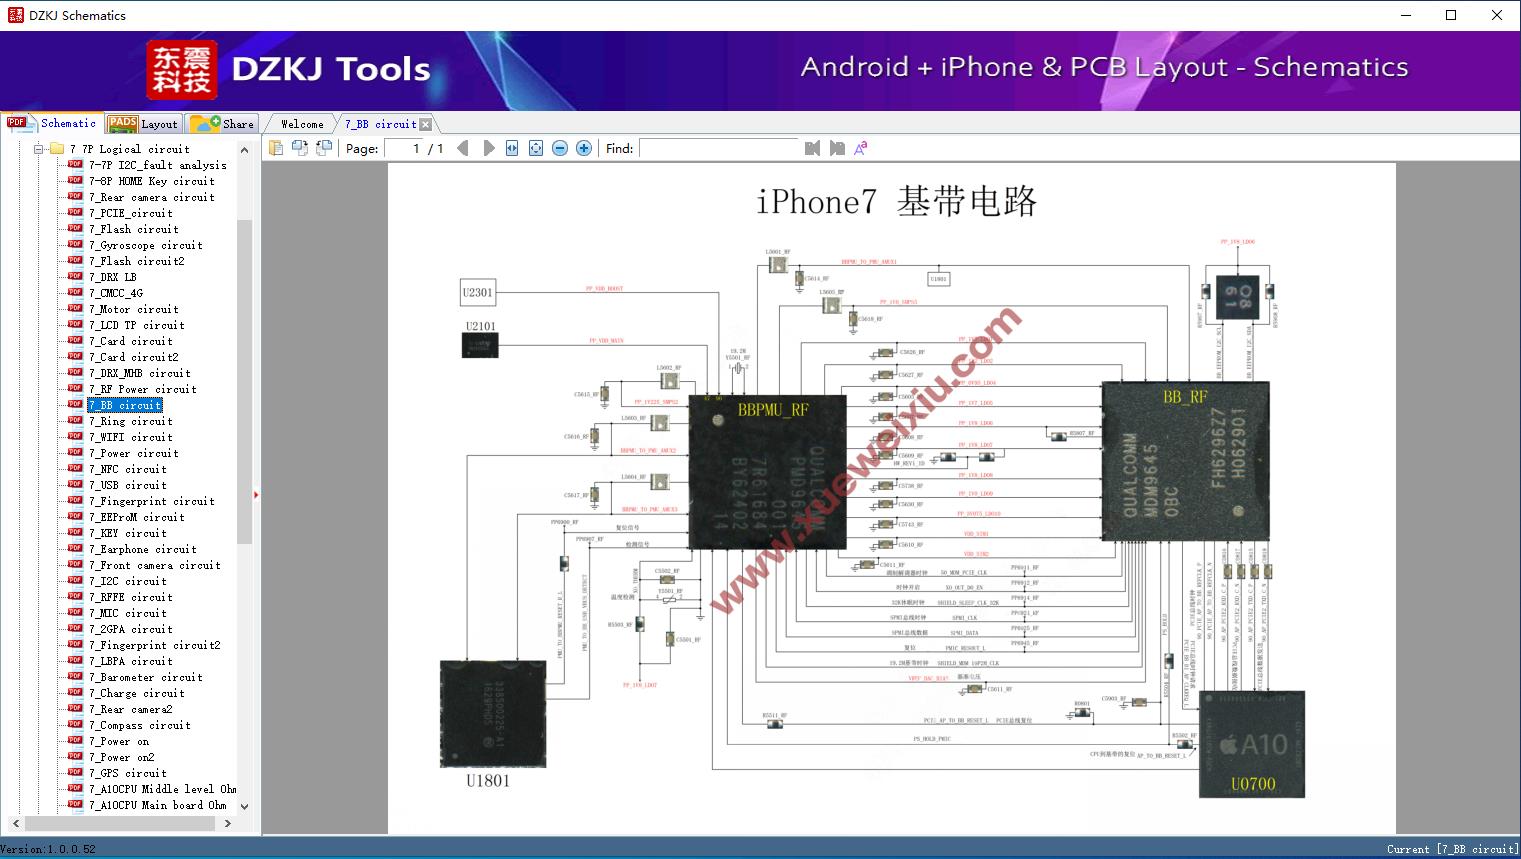Open the Schematic panel tab

pos(52,123)
